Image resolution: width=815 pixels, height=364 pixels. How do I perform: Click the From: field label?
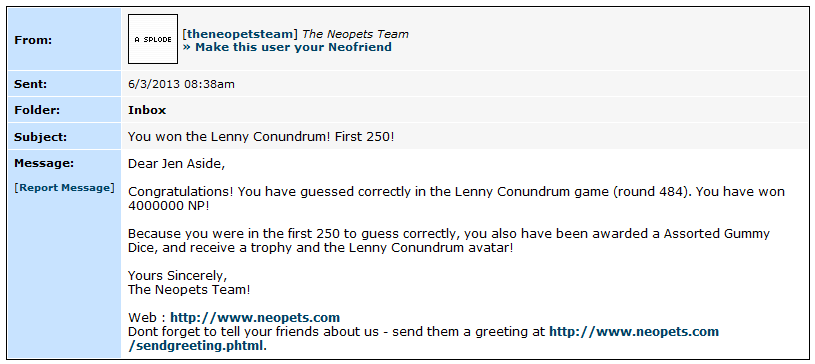(33, 40)
